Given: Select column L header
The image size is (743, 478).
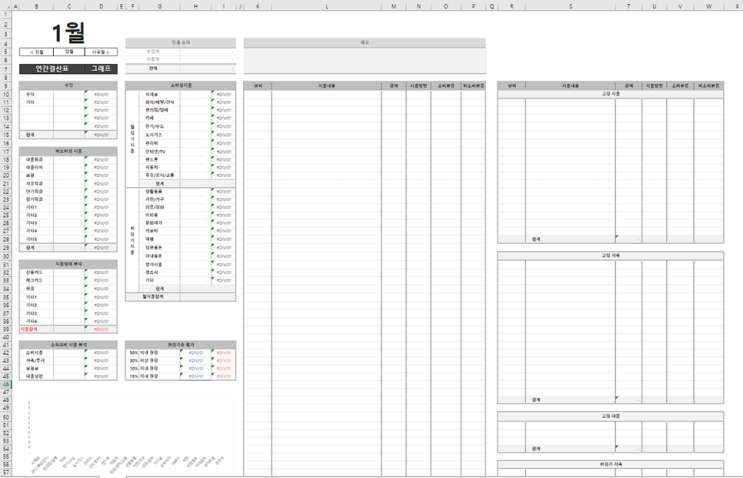Looking at the screenshot, I should [326, 6].
